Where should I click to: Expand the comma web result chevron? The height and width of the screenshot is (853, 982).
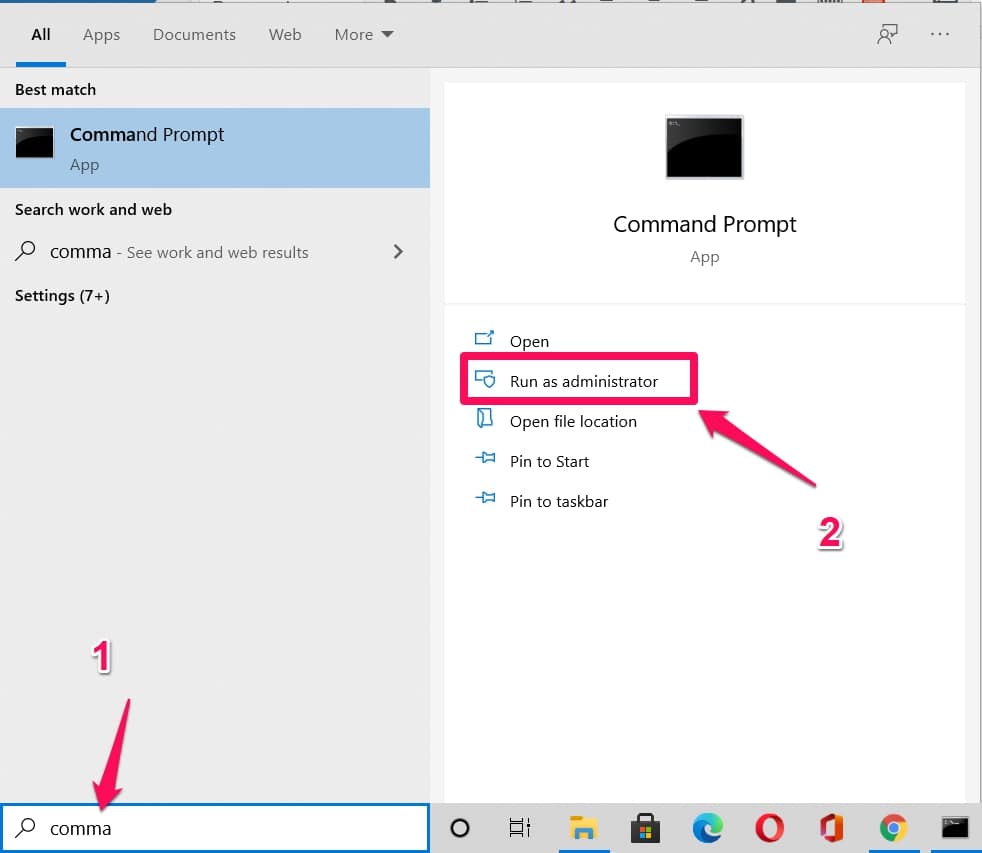pos(398,252)
